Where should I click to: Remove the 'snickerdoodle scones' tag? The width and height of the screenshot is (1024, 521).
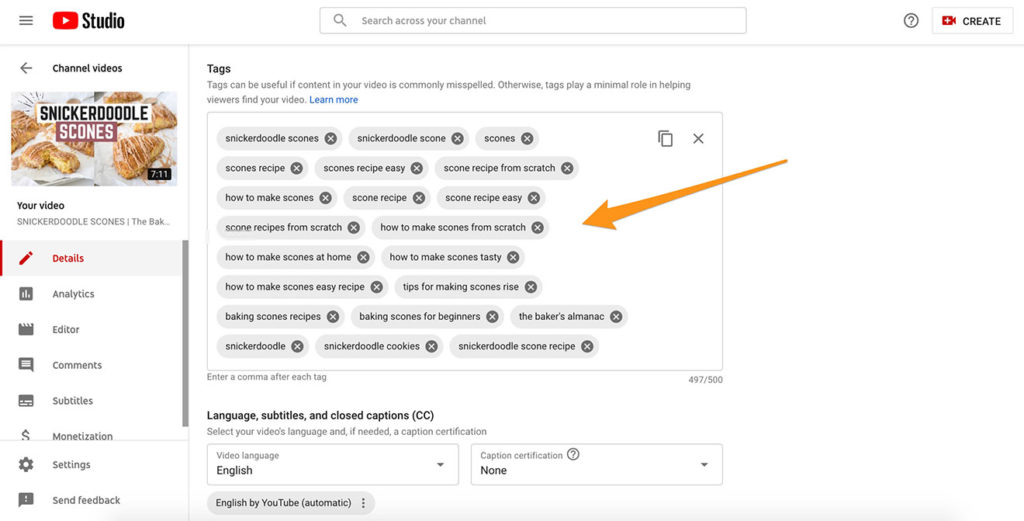[x=331, y=139]
